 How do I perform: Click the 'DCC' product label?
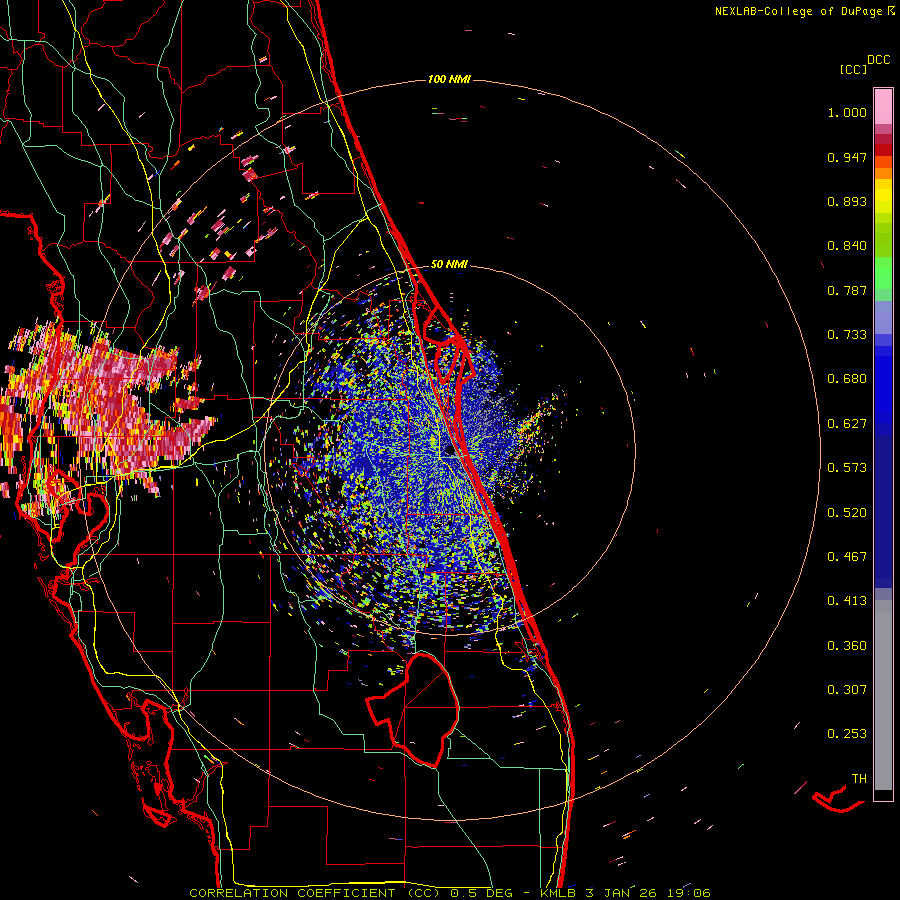pos(878,60)
